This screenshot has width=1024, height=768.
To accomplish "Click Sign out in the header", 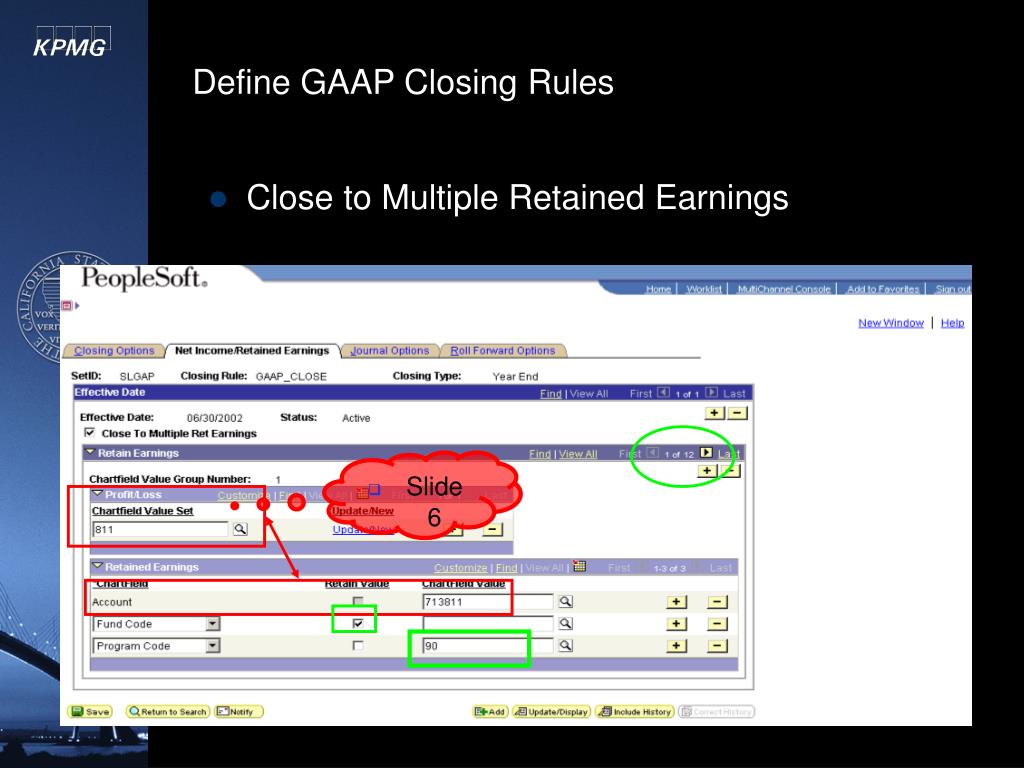I will coord(953,289).
